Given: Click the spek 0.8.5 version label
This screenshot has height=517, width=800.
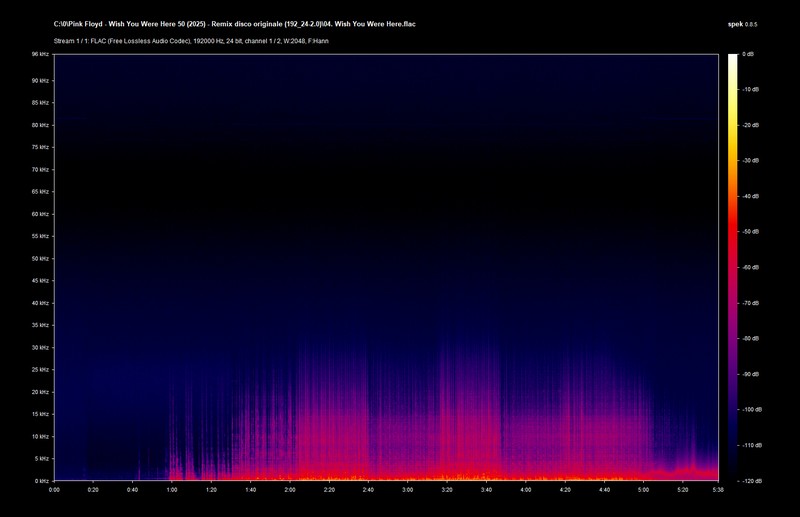Looking at the screenshot, I should click(742, 24).
